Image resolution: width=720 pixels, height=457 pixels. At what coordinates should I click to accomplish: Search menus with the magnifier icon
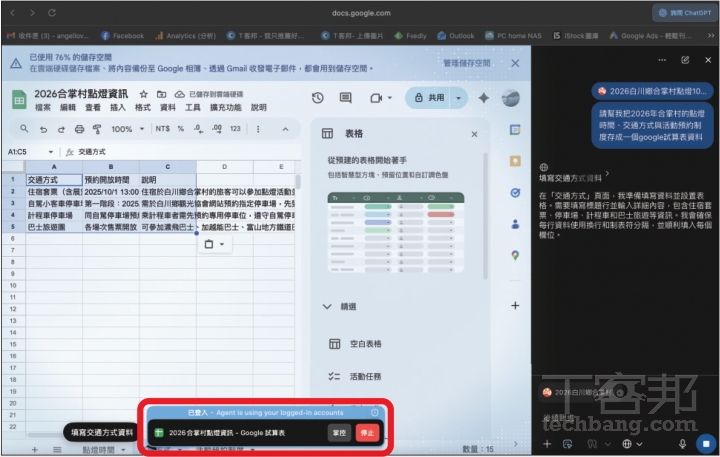(24, 129)
